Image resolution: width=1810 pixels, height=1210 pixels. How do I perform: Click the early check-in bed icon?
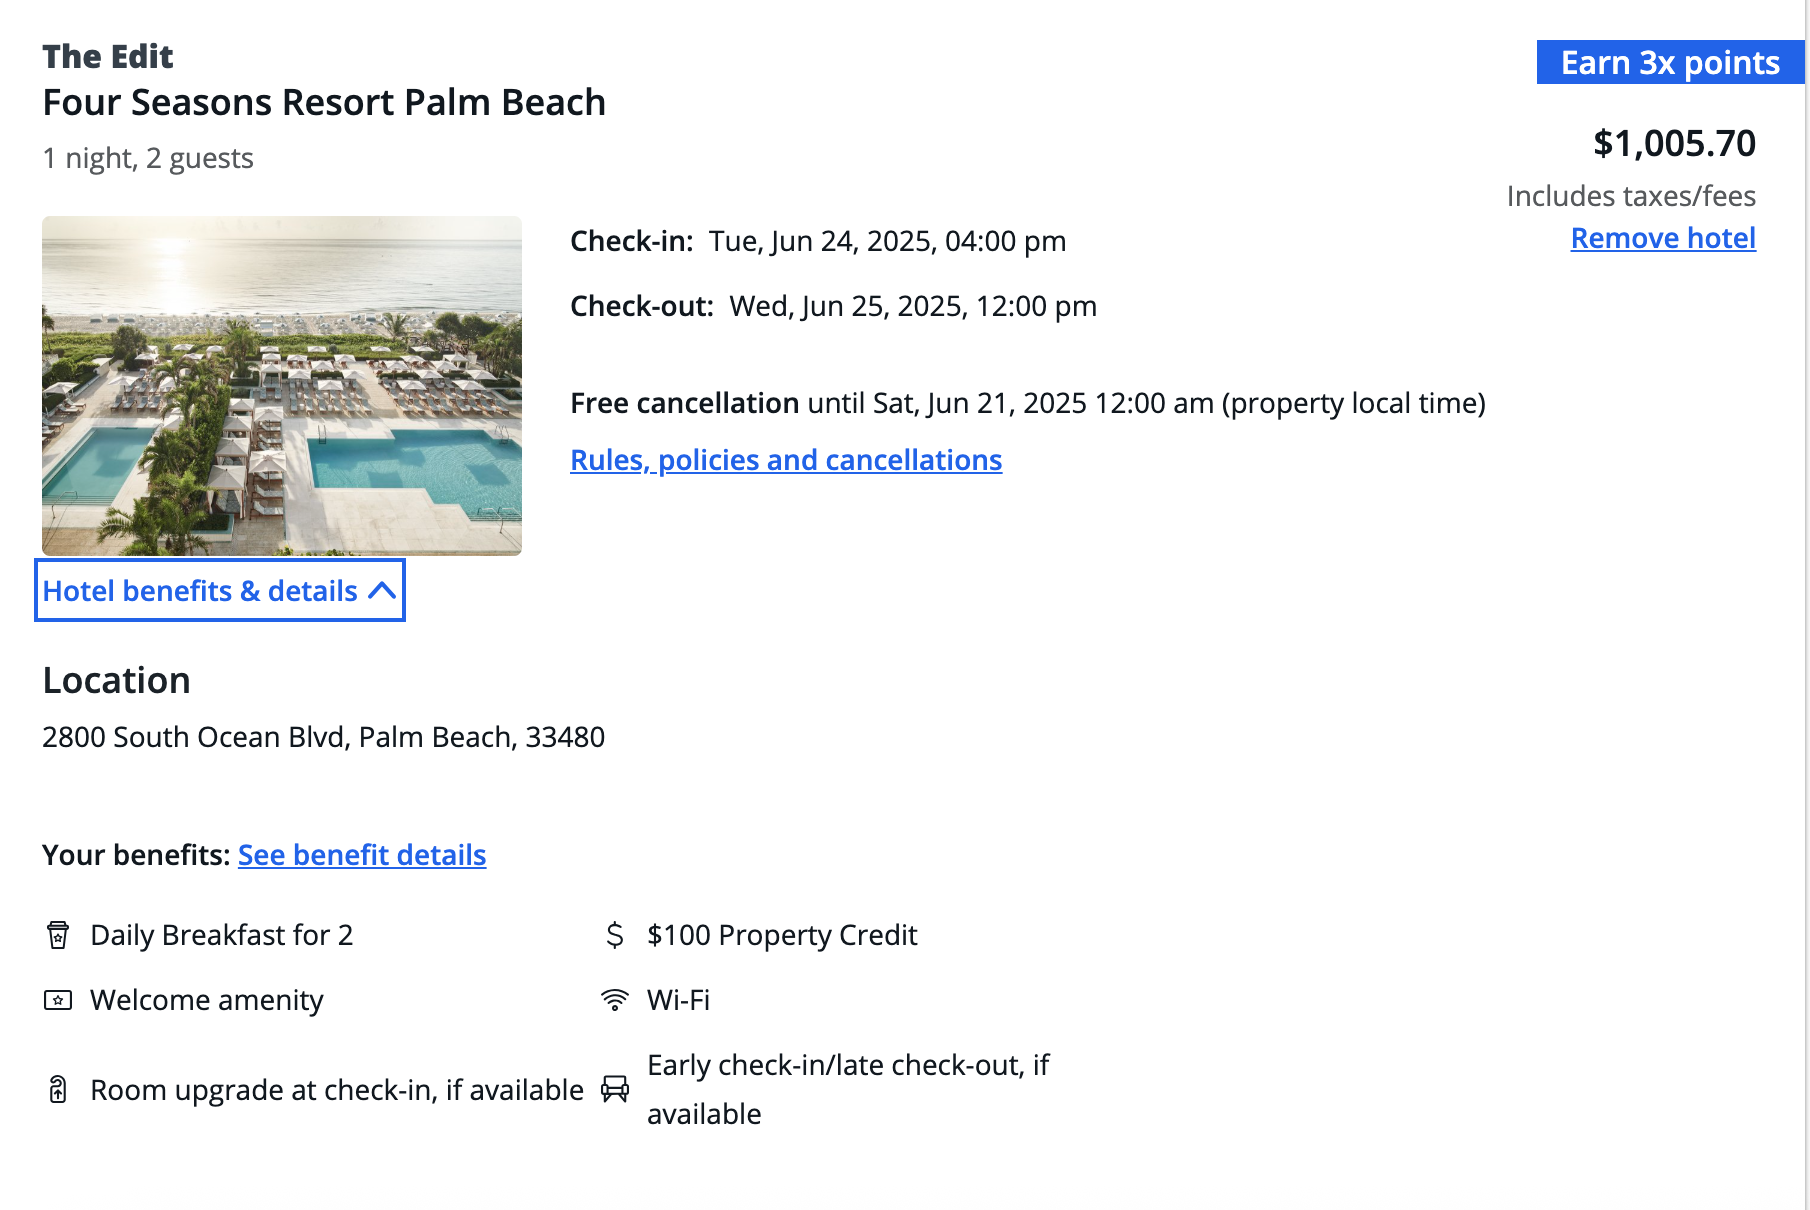click(x=615, y=1089)
